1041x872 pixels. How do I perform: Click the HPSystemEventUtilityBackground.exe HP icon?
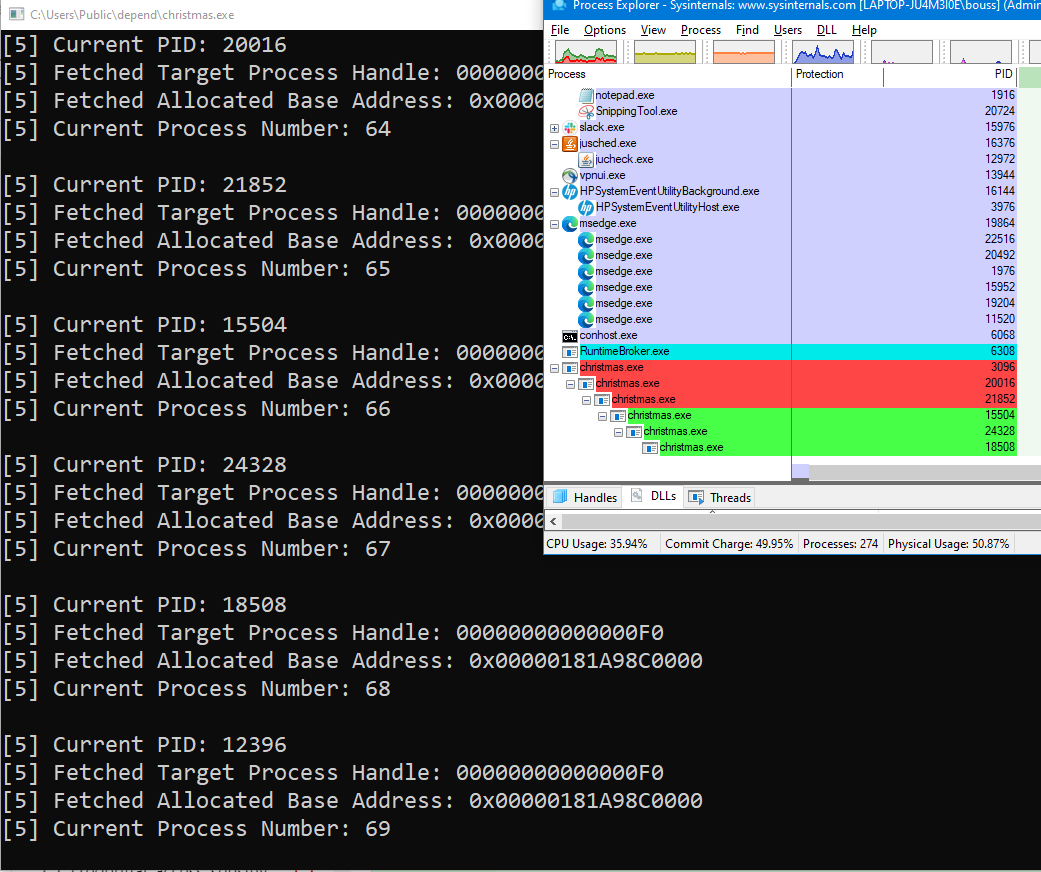tap(570, 191)
